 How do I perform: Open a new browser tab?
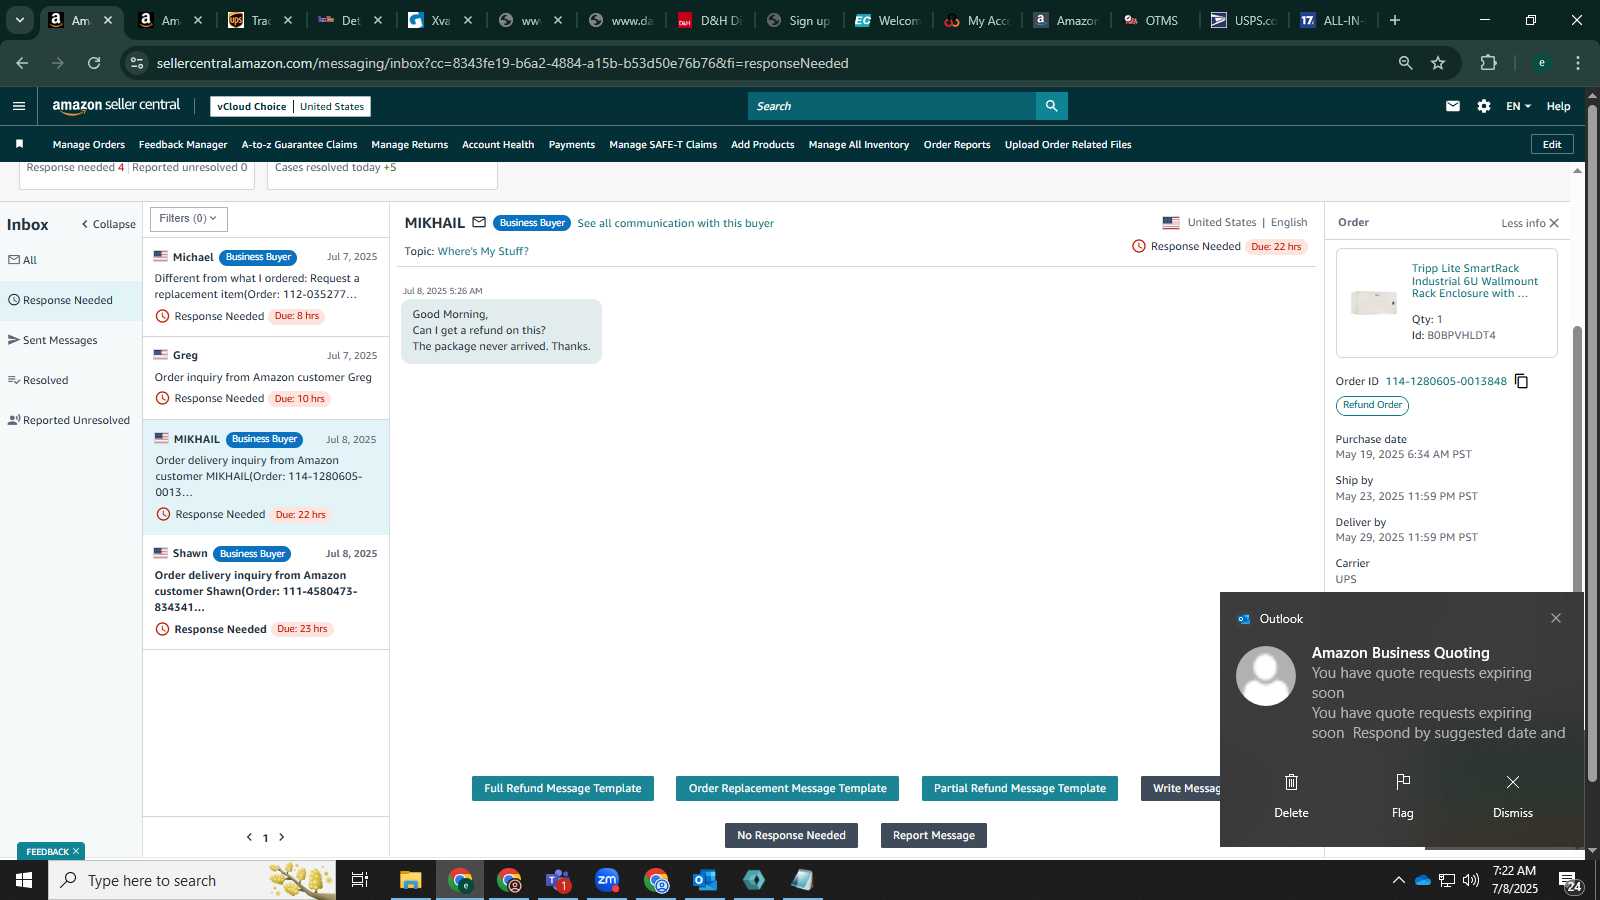(x=1395, y=20)
